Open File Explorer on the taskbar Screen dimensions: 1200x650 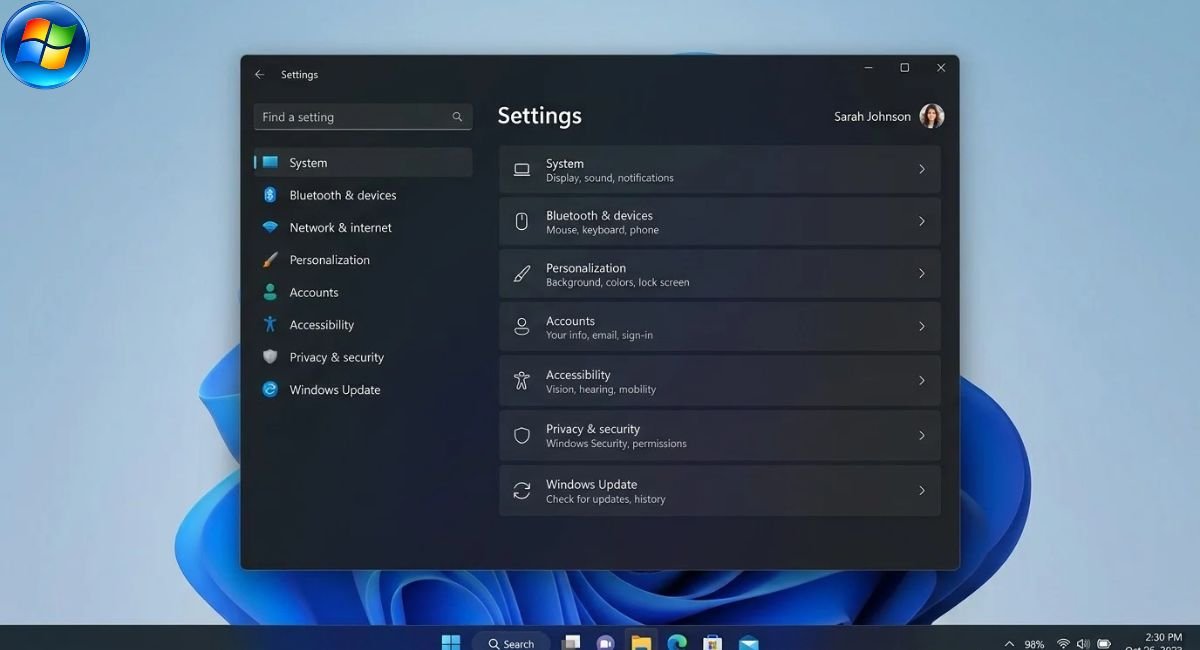(641, 643)
